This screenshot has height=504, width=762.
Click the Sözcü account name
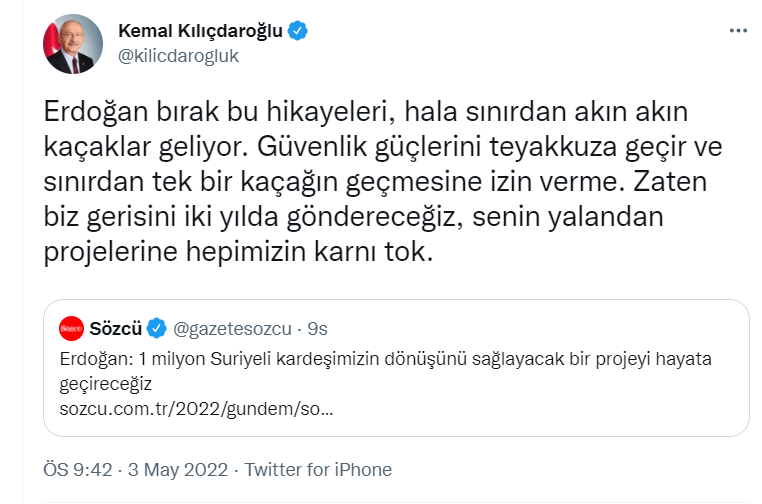[116, 327]
